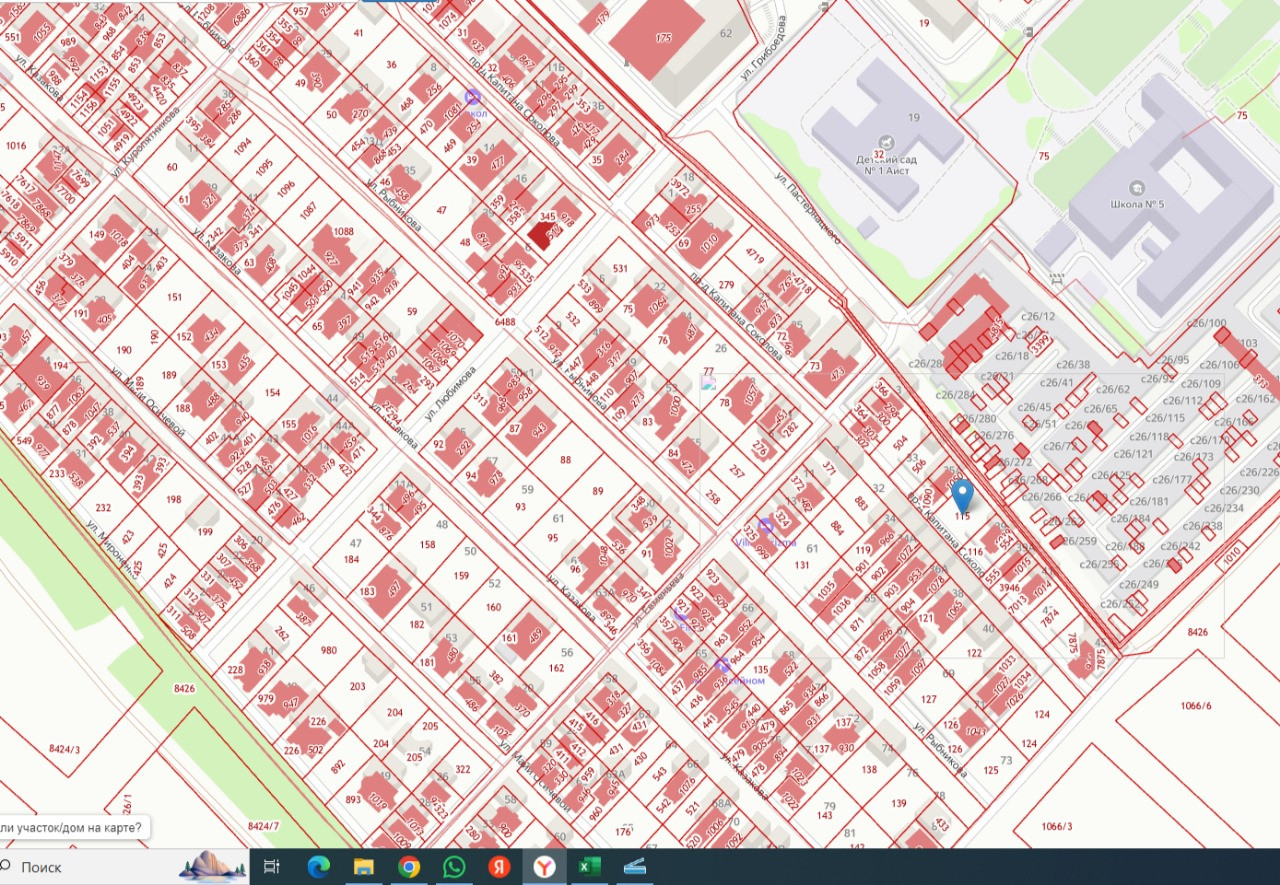
Task: Click the 'Школа № 5' label
Action: (1137, 205)
